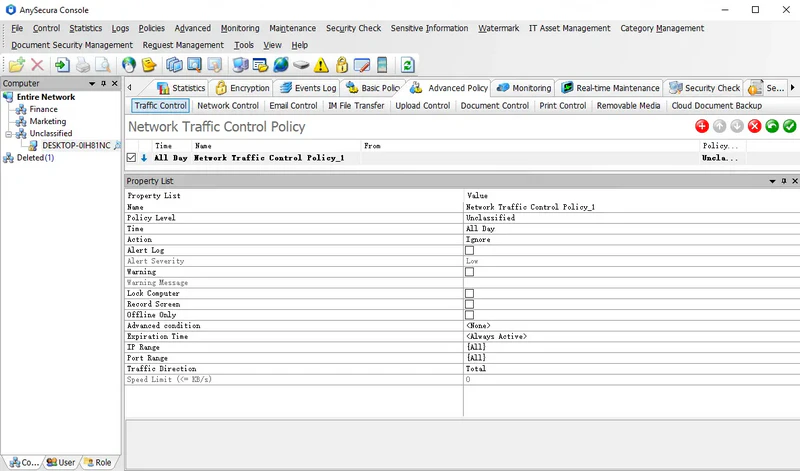Click the printer toolbar icon
800x471 pixels.
83,65
